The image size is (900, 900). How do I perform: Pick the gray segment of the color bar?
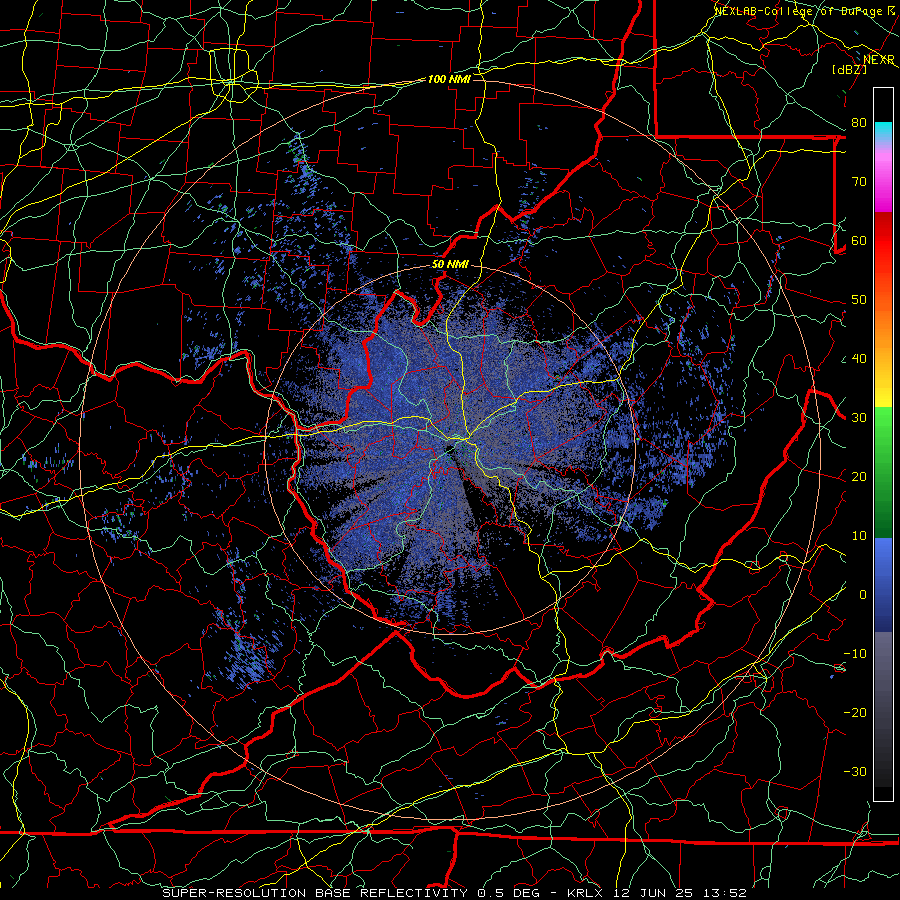[883, 709]
